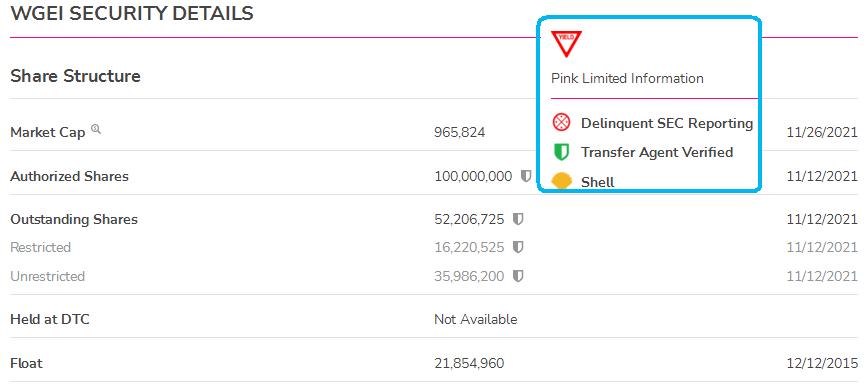Click the shield icon beside 52,206,725

(518, 220)
